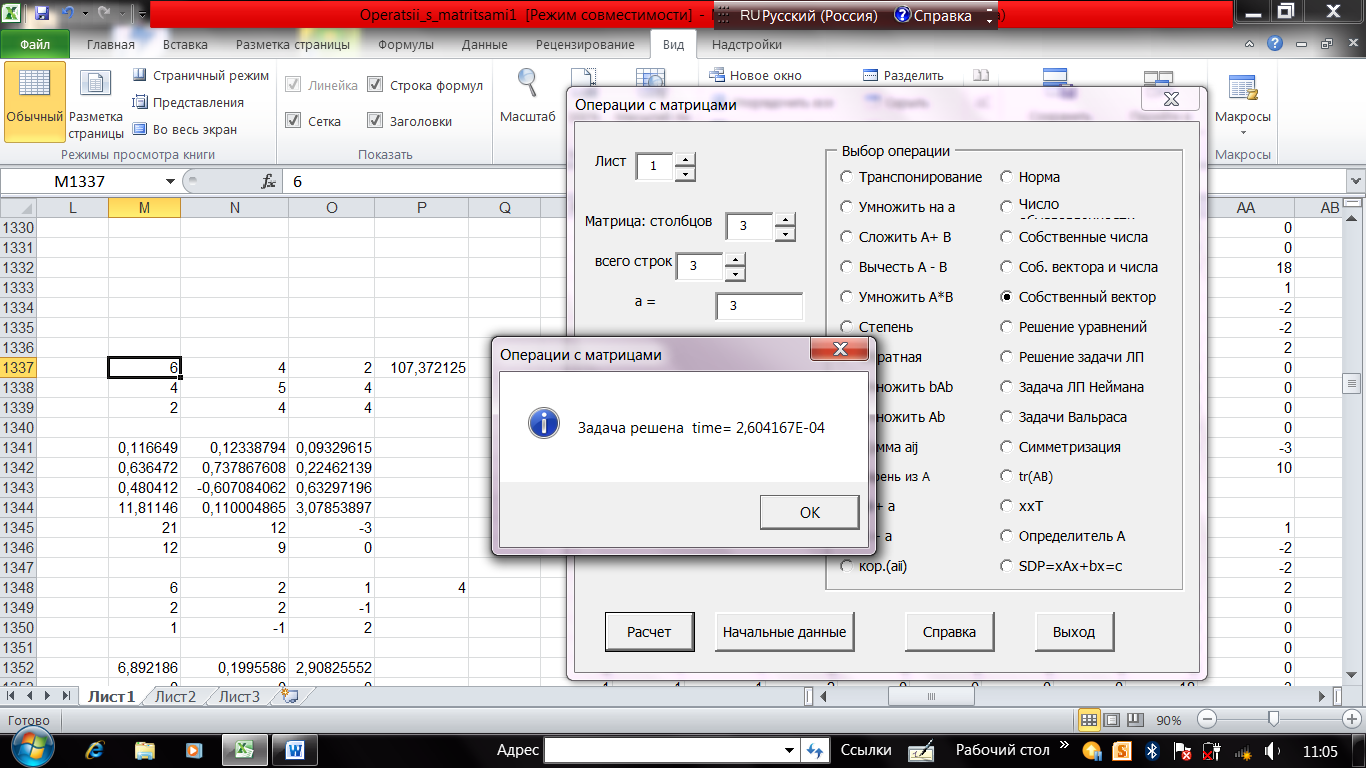Click the Undo arrow icon

click(68, 15)
